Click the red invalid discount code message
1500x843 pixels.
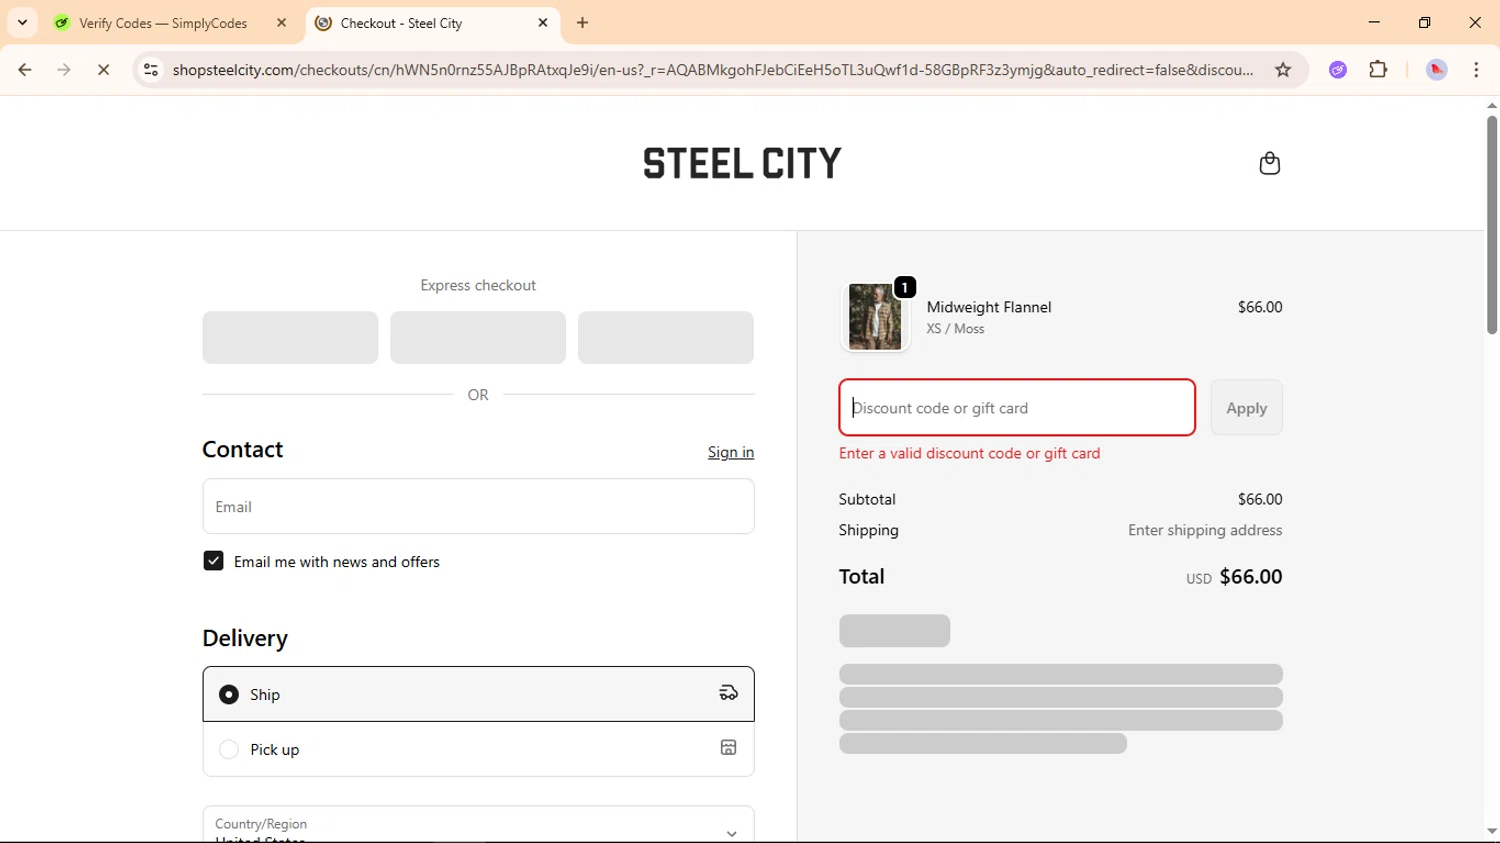(x=969, y=453)
